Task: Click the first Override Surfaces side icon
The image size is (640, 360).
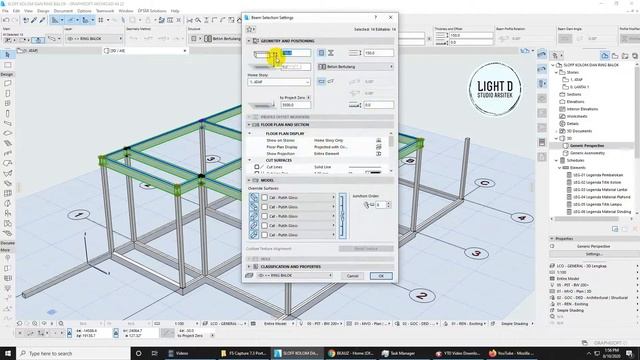Action: (x=253, y=198)
